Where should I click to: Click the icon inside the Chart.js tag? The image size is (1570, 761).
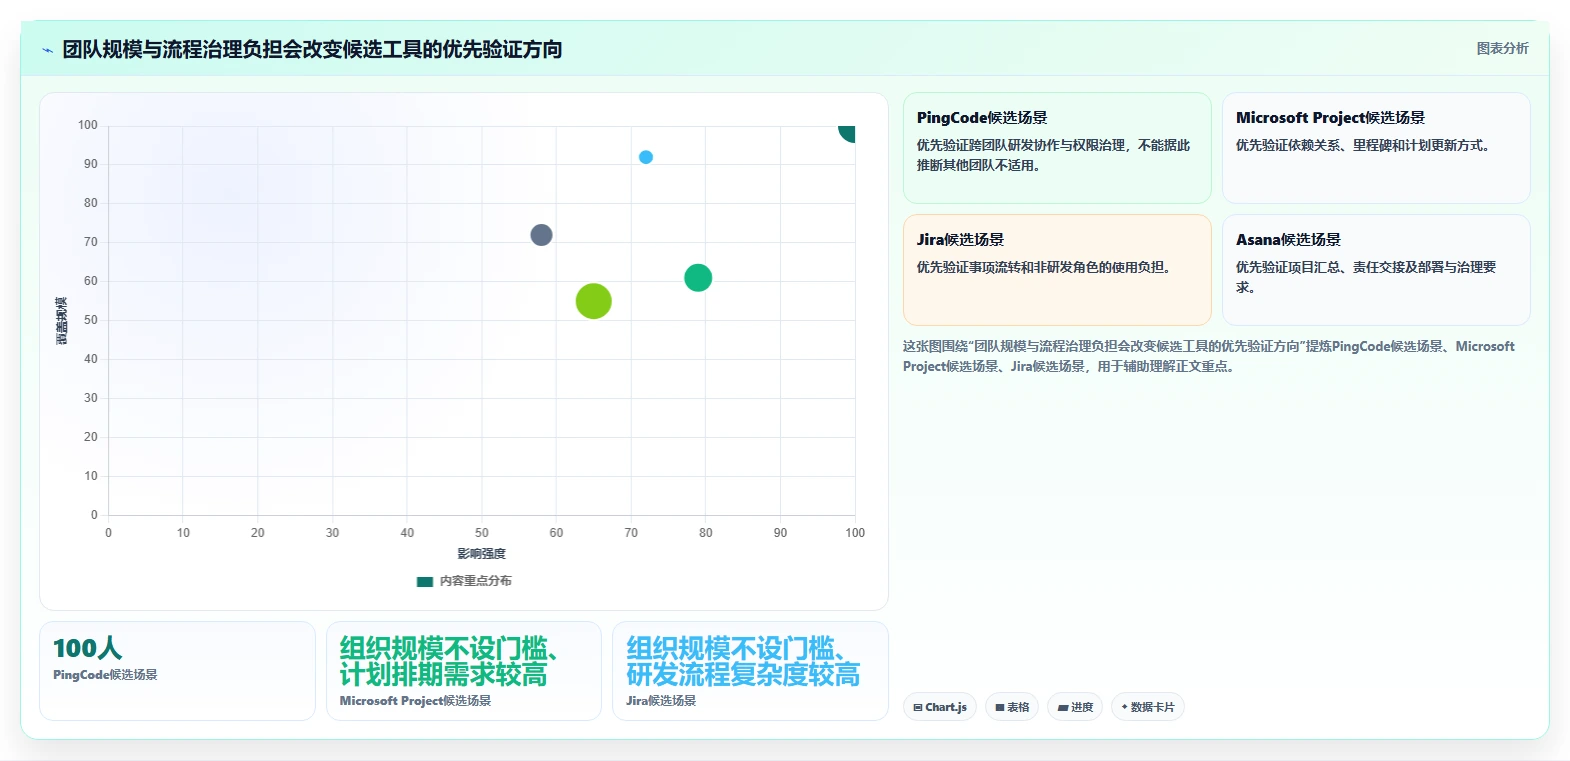tap(918, 708)
